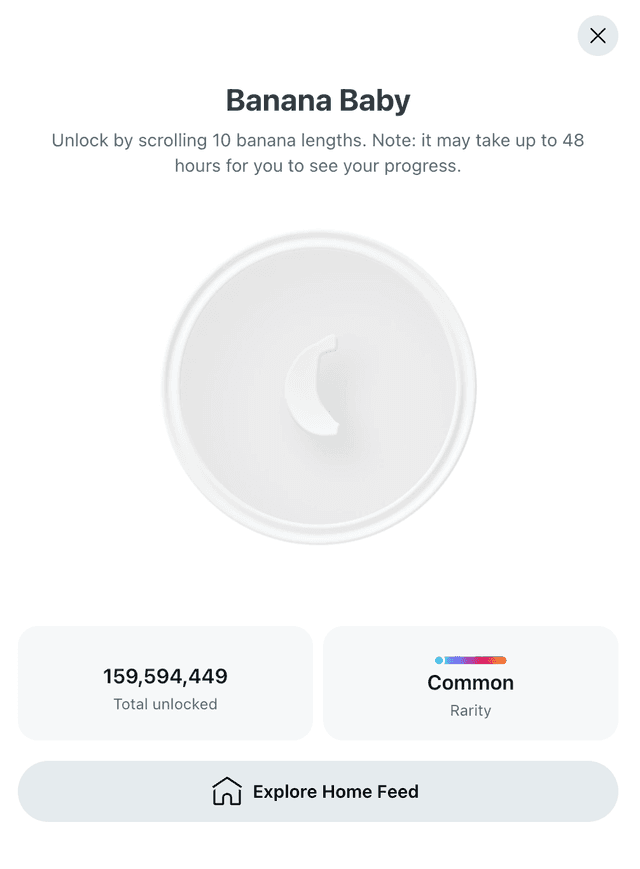
Task: Click the Common rarity label
Action: click(x=470, y=683)
